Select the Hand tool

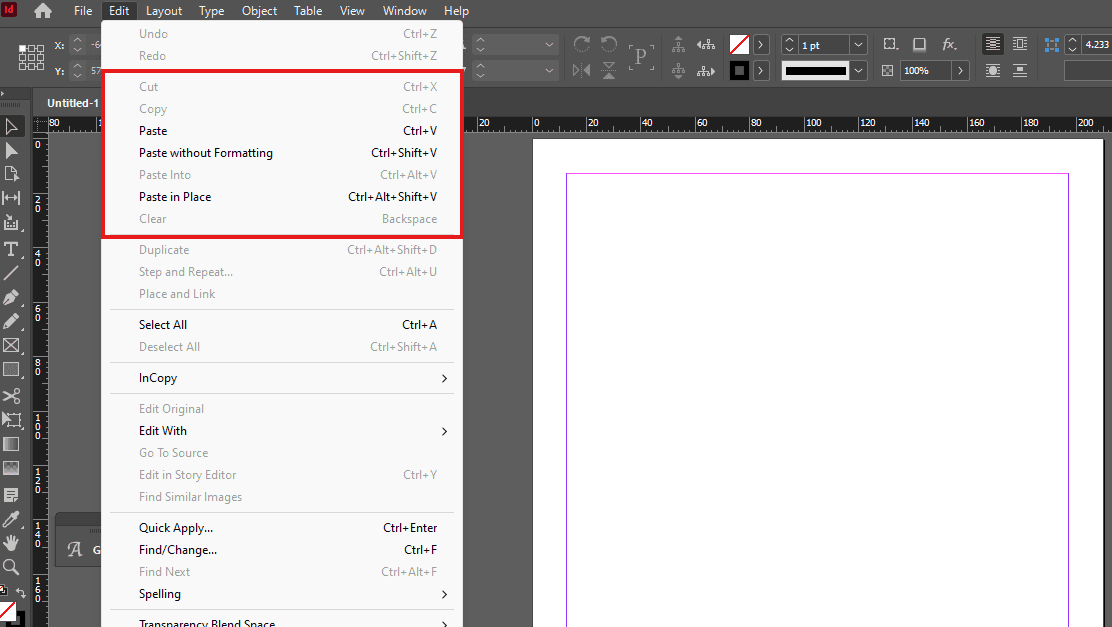click(12, 542)
